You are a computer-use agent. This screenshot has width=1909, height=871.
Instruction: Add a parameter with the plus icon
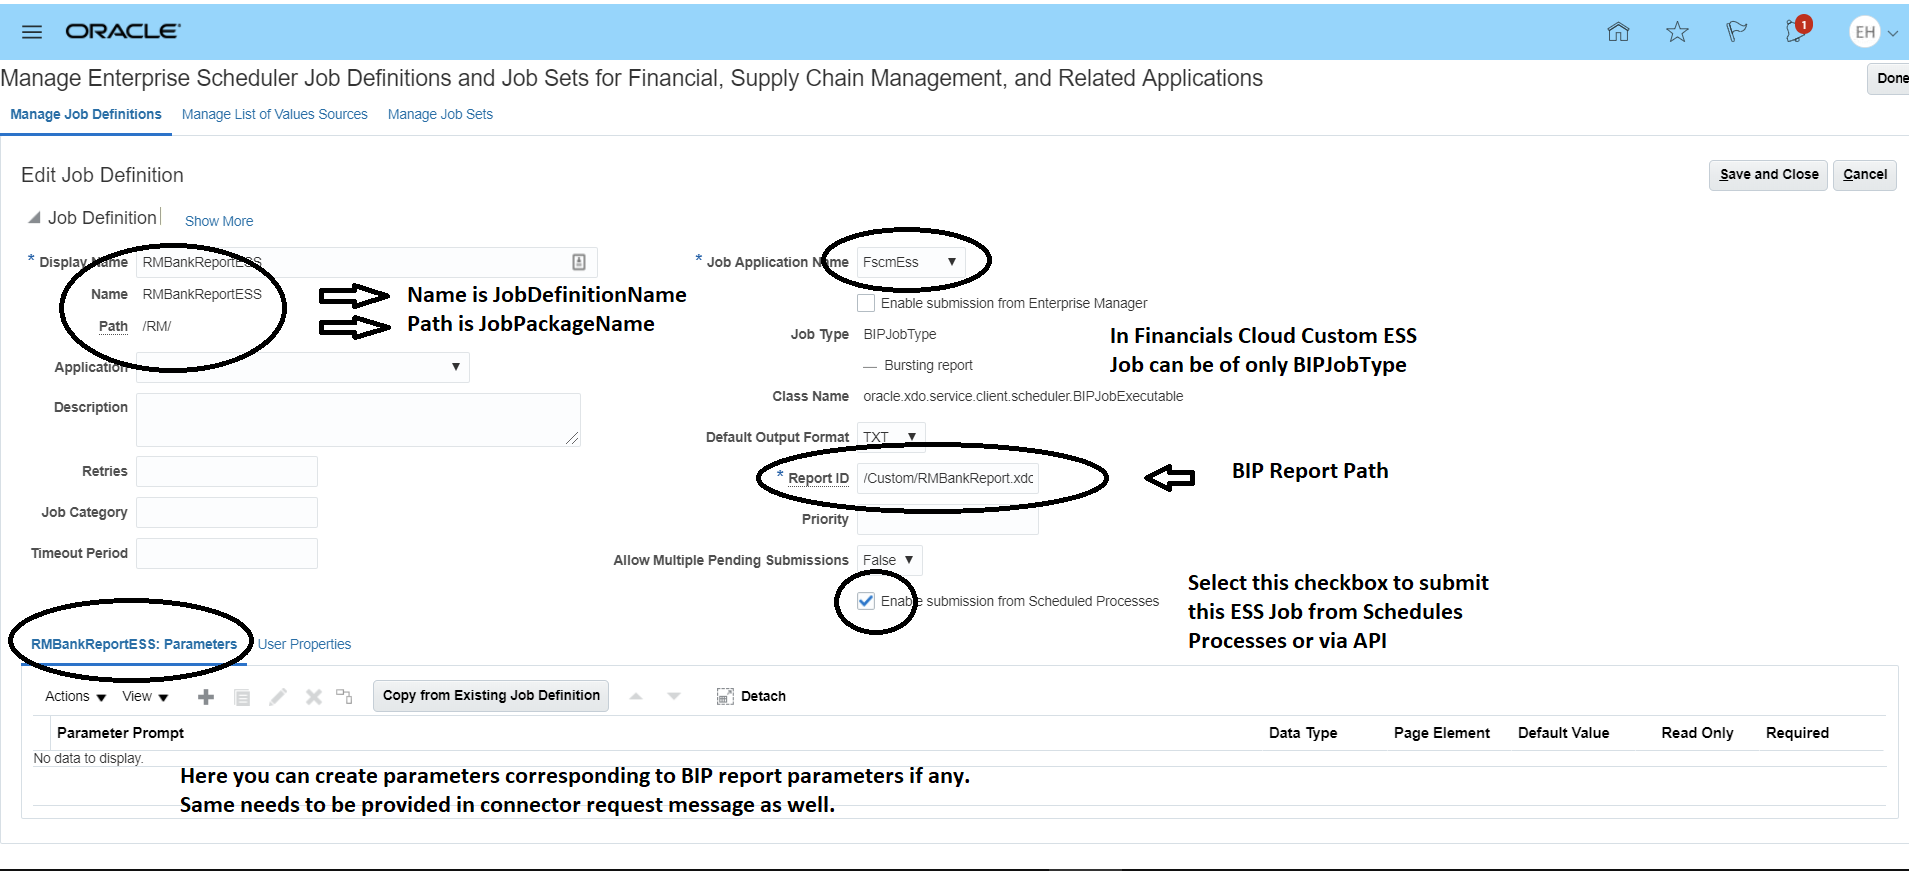coord(206,697)
